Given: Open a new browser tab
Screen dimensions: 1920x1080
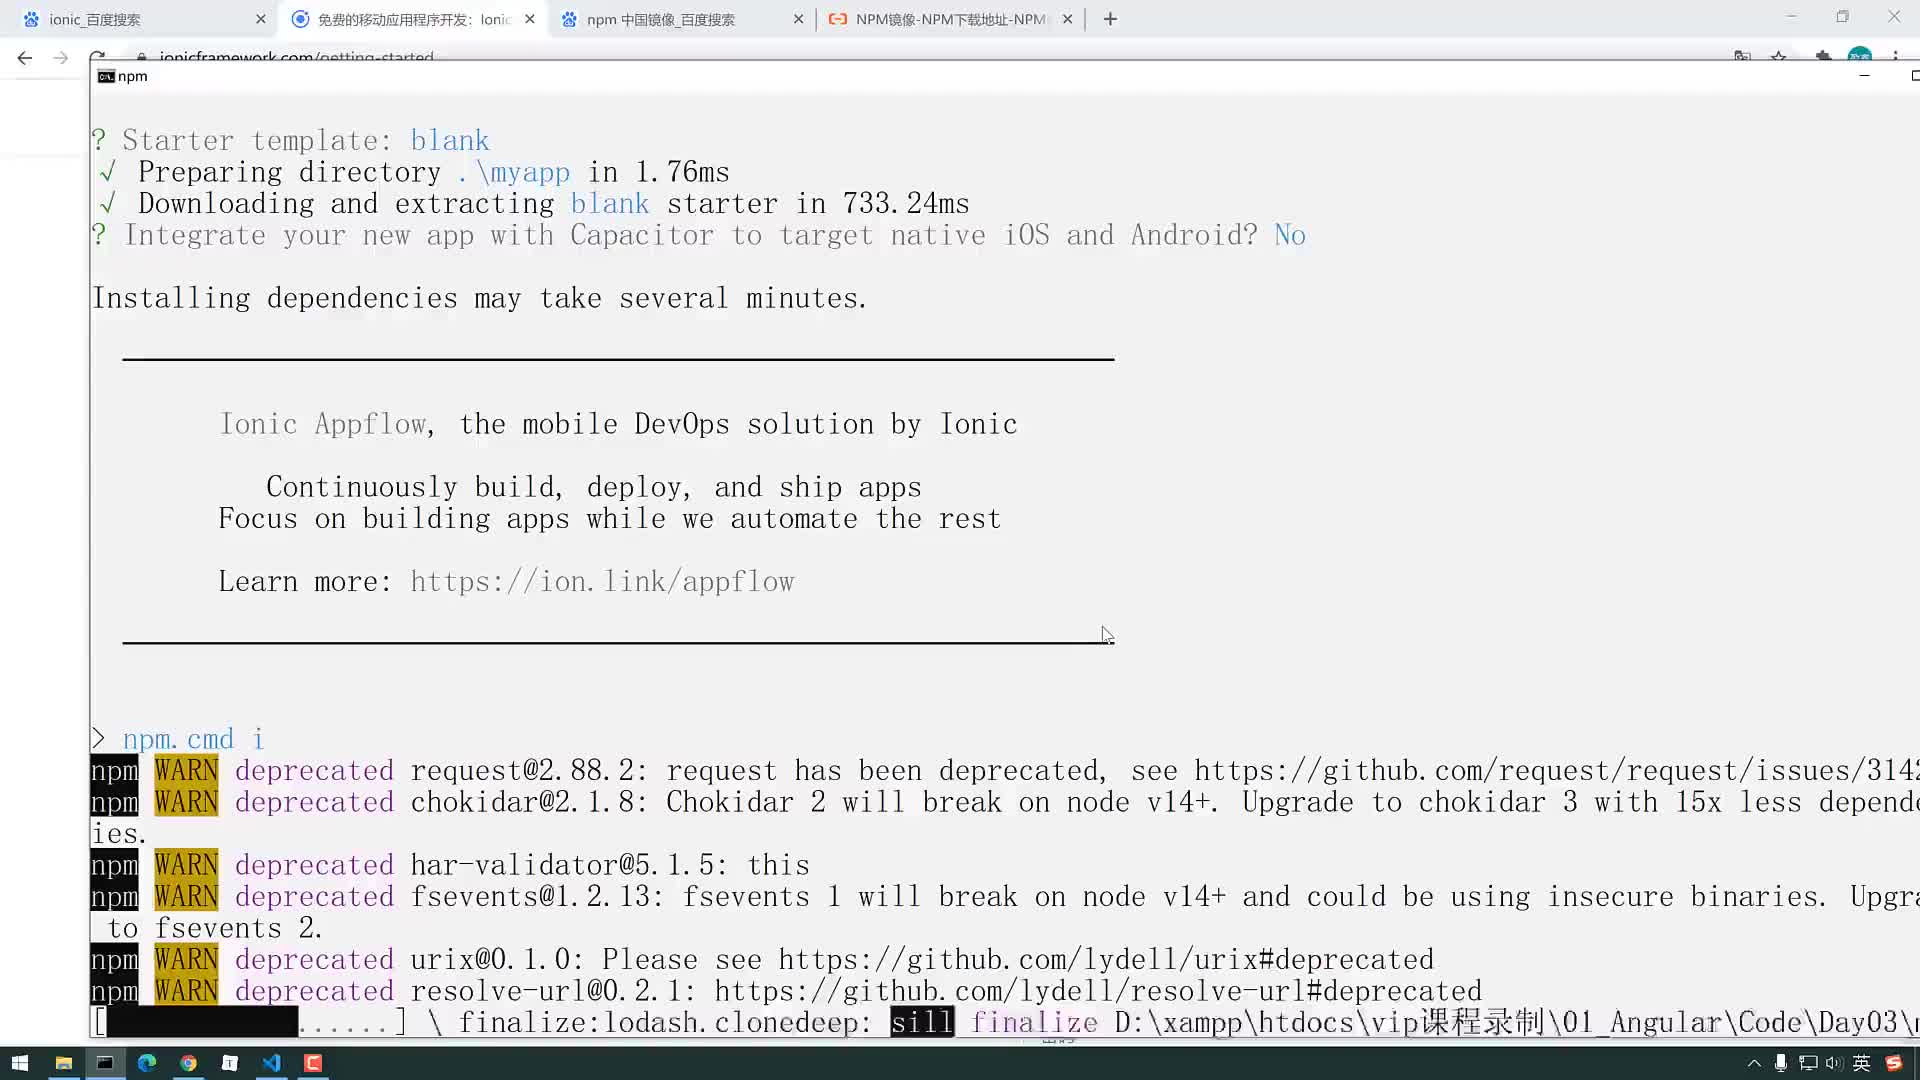Looking at the screenshot, I should coord(1110,19).
